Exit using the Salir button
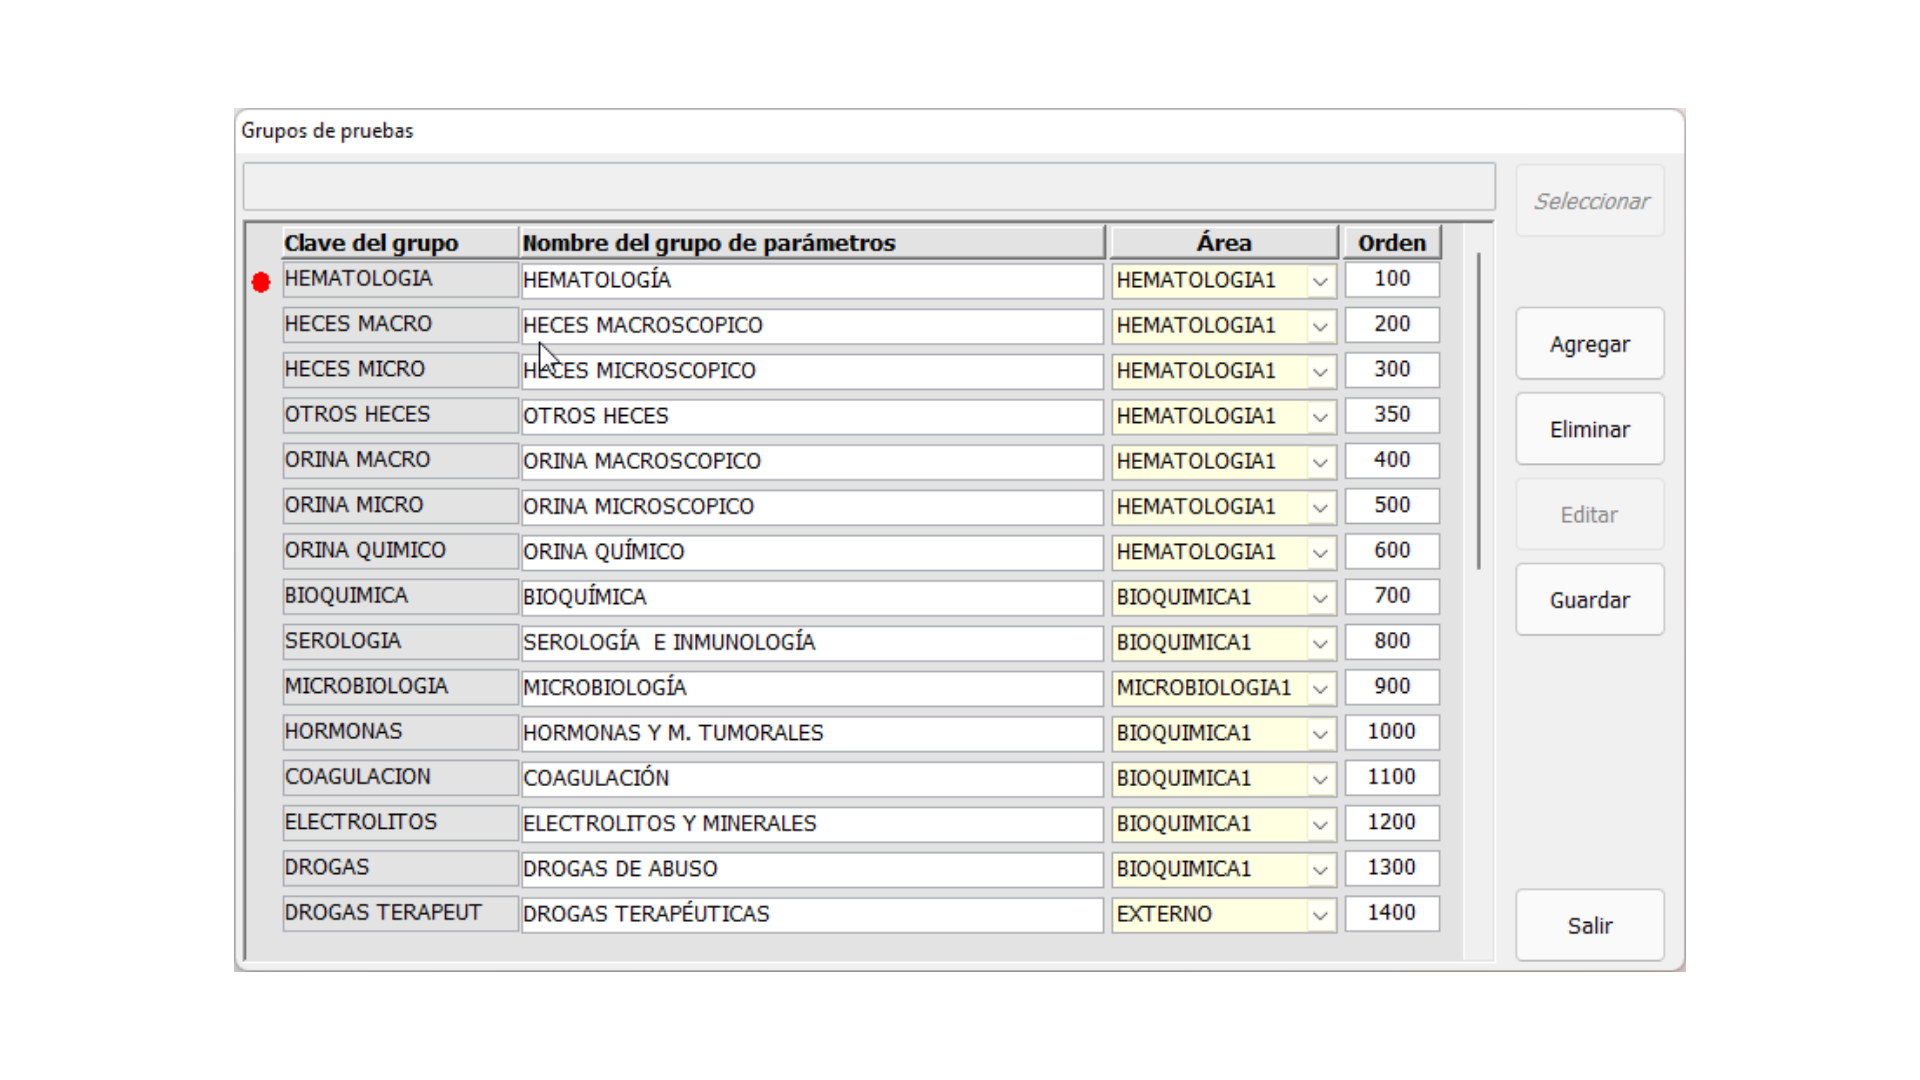The height and width of the screenshot is (1080, 1920). pos(1589,926)
